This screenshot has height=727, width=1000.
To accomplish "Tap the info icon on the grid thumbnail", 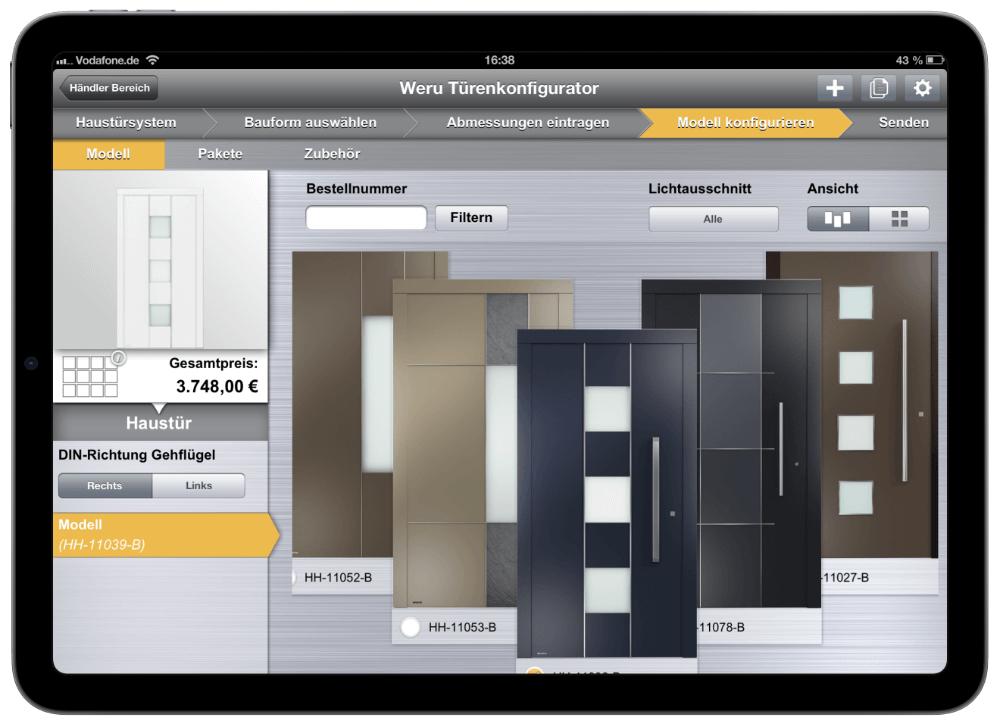I will [x=119, y=358].
